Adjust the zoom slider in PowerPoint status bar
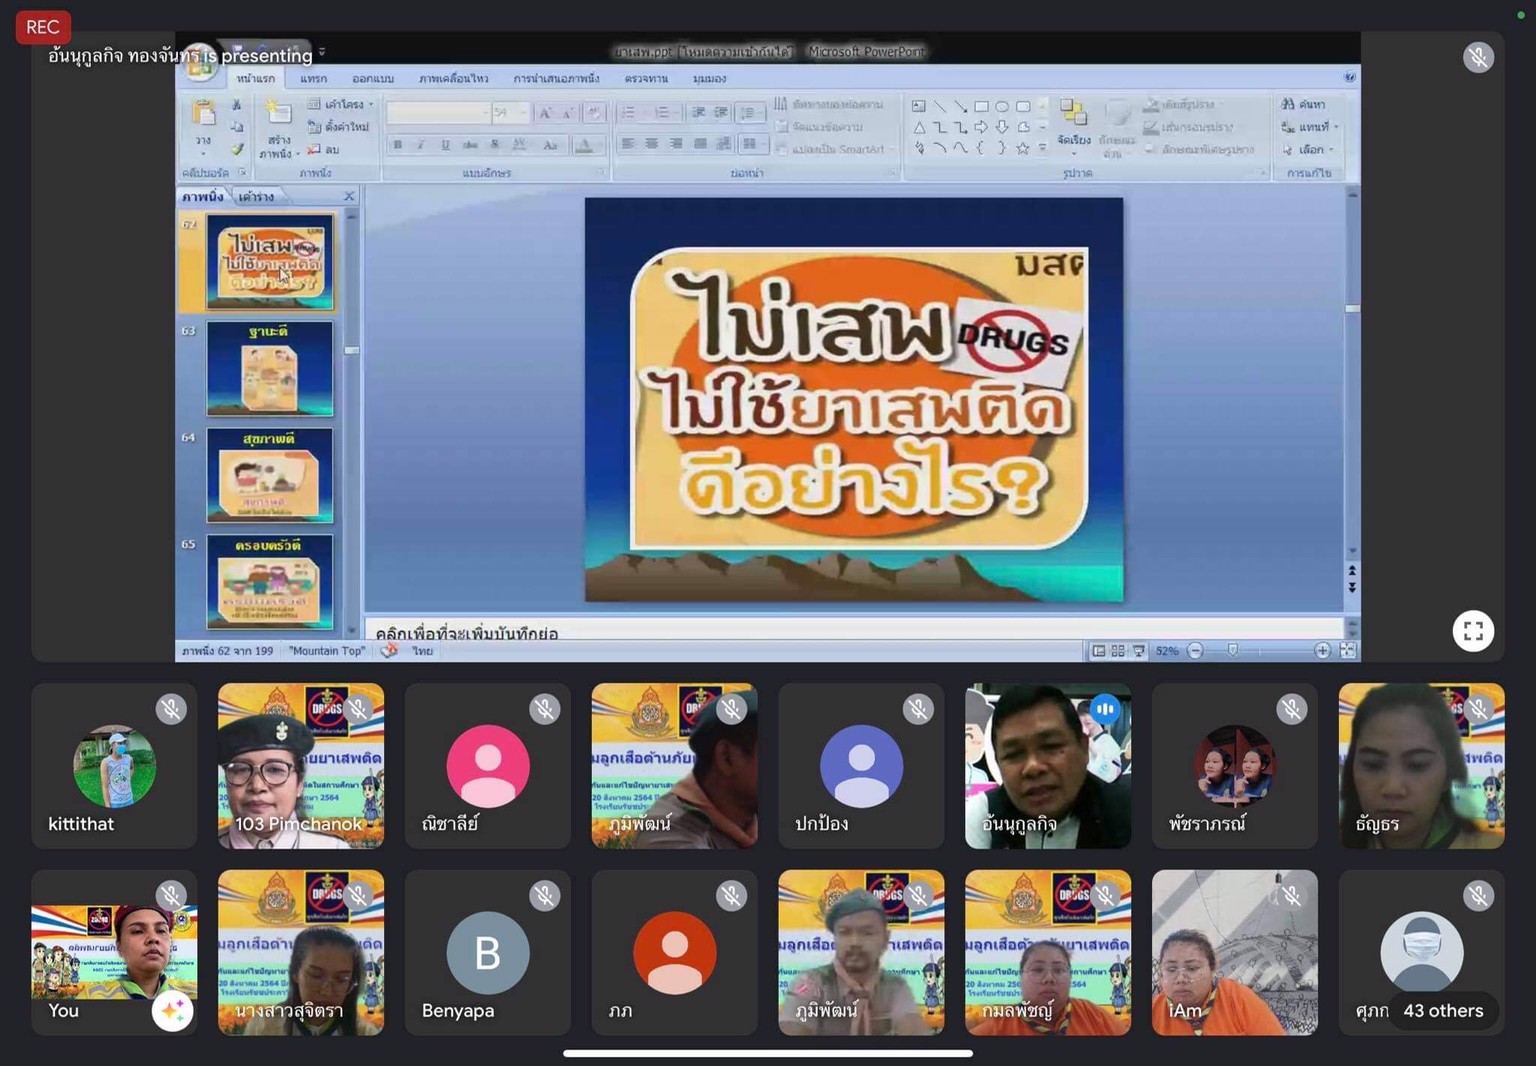Viewport: 1536px width, 1066px height. [x=1233, y=651]
